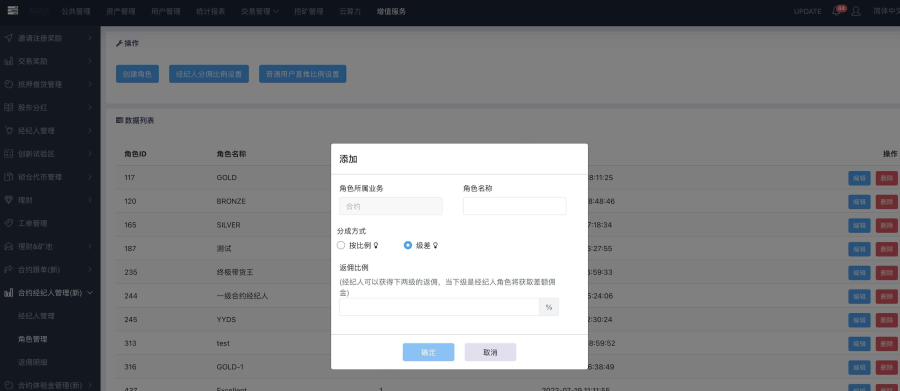Click role ID 165 in the table
This screenshot has width=900, height=391.
[x=130, y=225]
